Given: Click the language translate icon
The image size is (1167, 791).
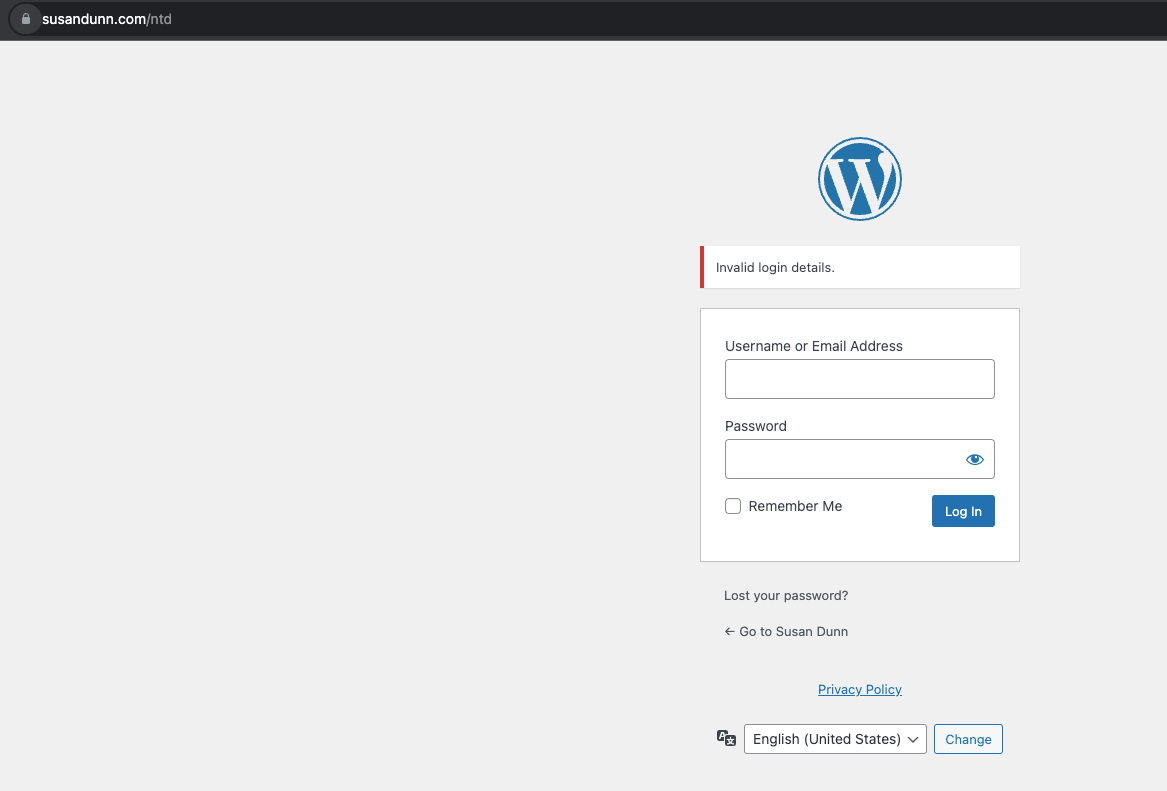Looking at the screenshot, I should [x=726, y=738].
